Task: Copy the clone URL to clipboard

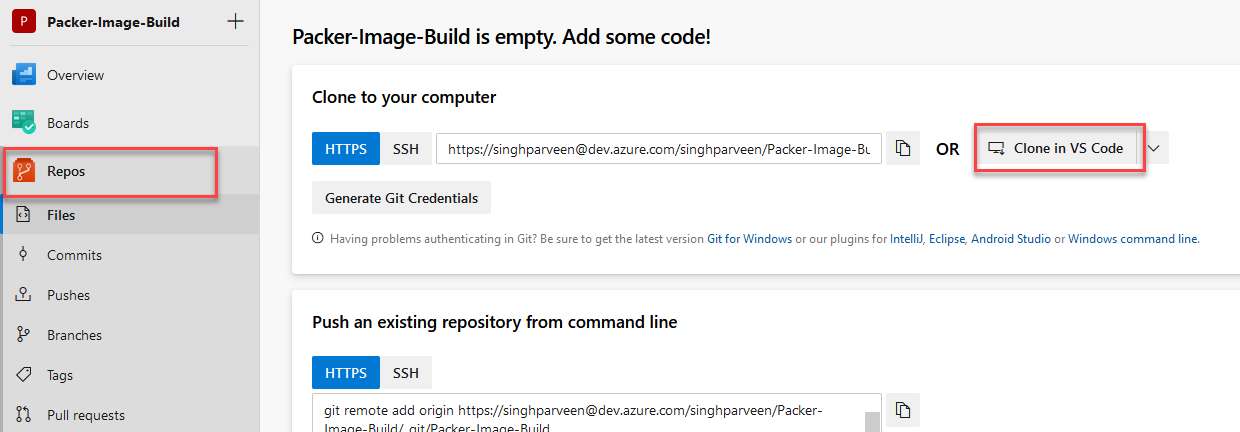Action: [903, 149]
